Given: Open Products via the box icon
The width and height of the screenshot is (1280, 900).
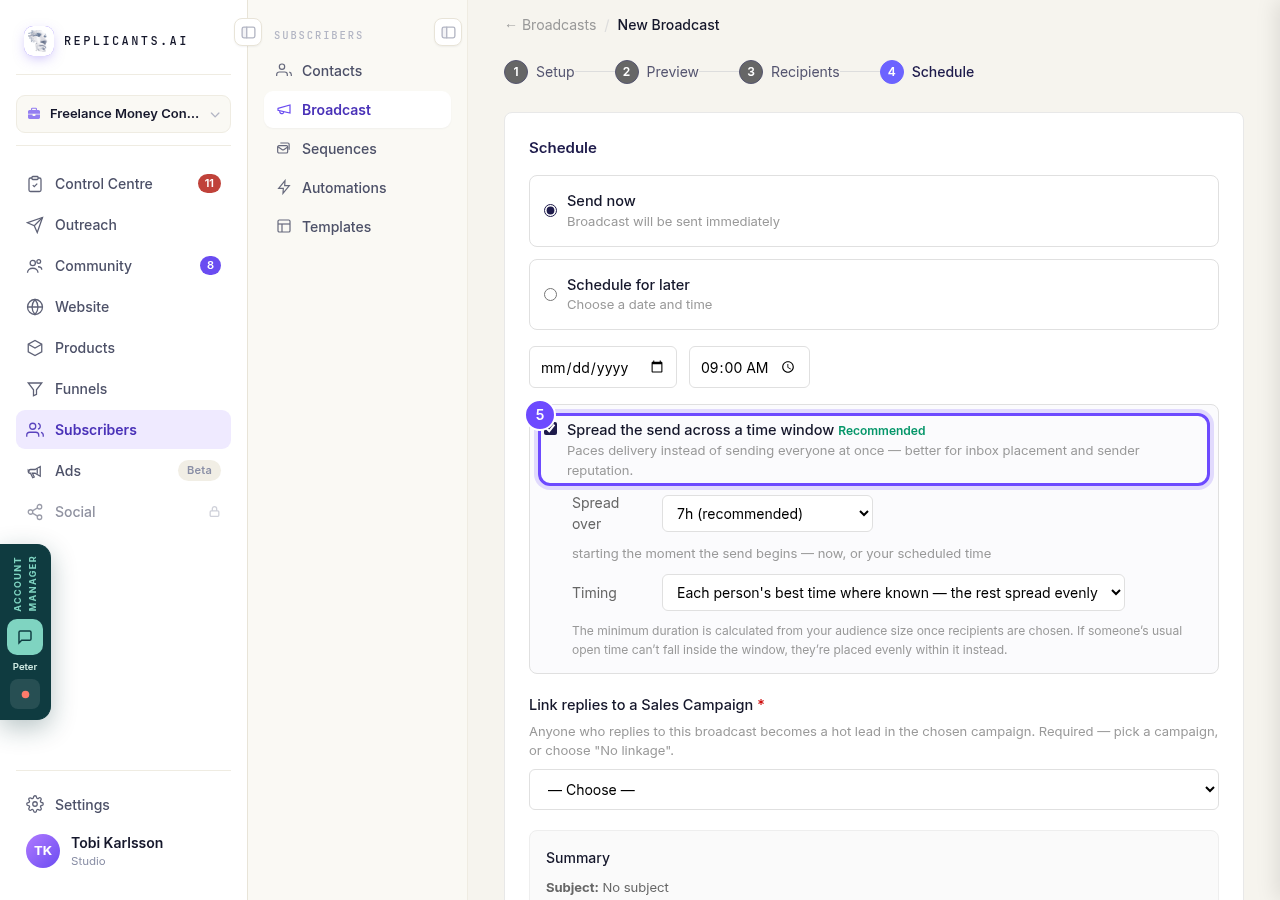Looking at the screenshot, I should click(35, 348).
